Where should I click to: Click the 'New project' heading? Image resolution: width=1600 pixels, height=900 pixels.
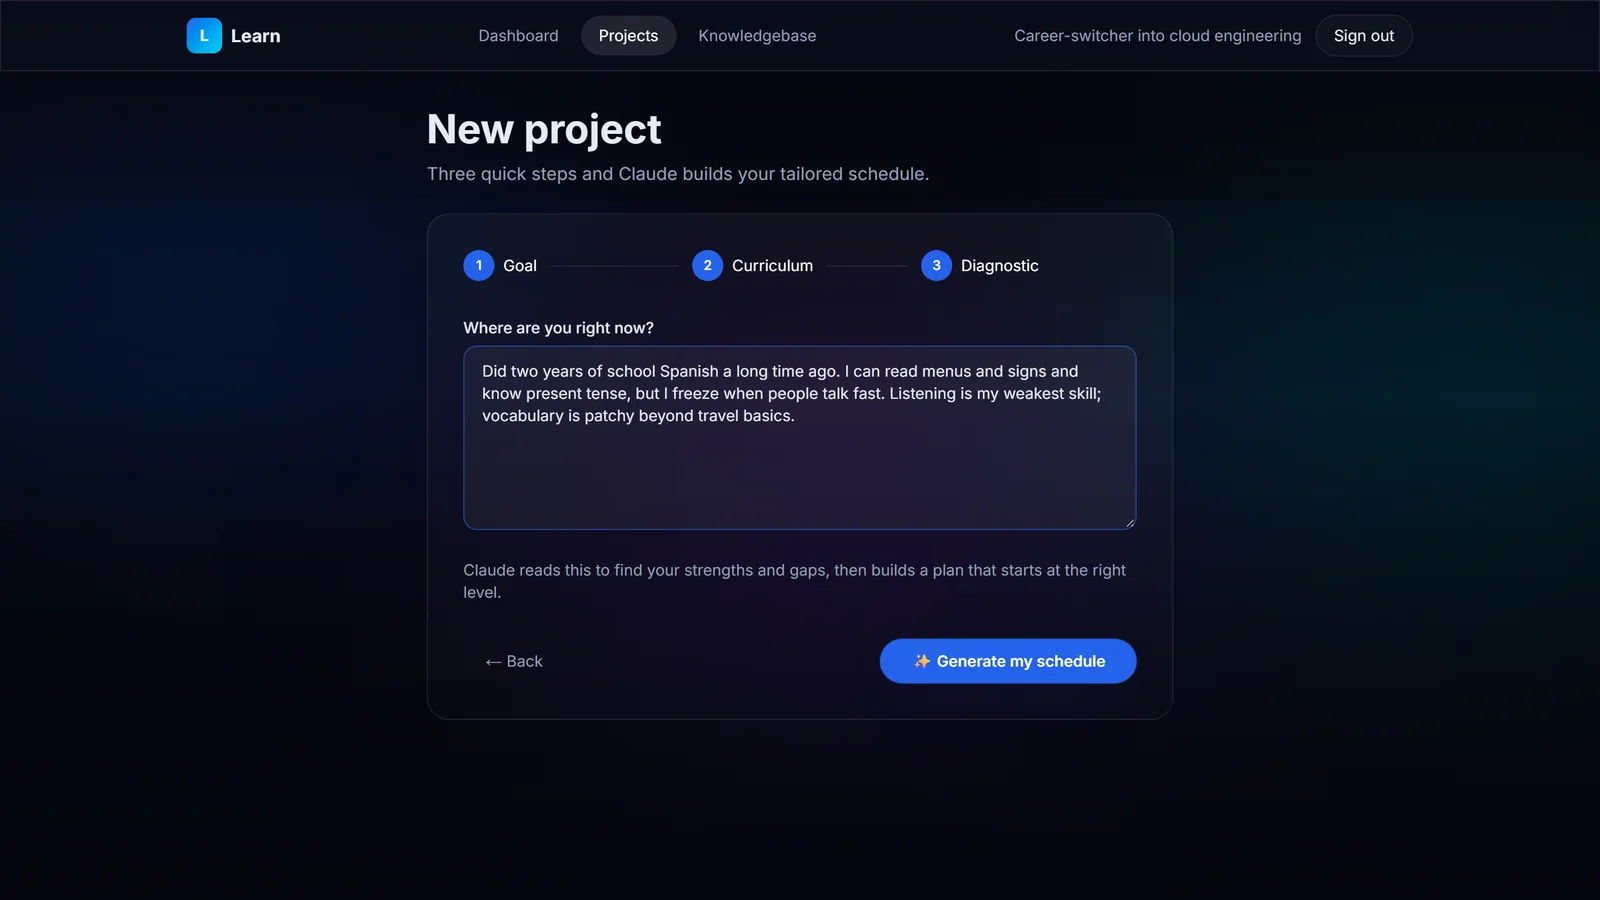(544, 129)
